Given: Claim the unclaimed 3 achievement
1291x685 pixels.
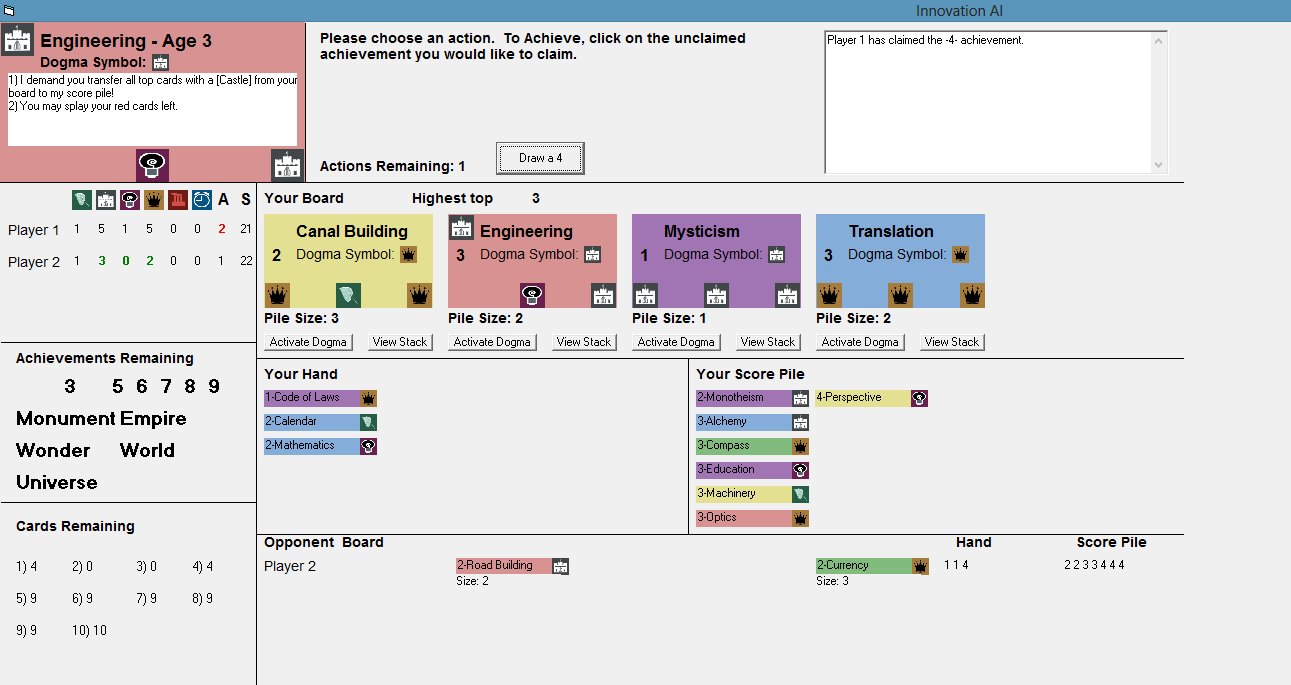Looking at the screenshot, I should (69, 387).
